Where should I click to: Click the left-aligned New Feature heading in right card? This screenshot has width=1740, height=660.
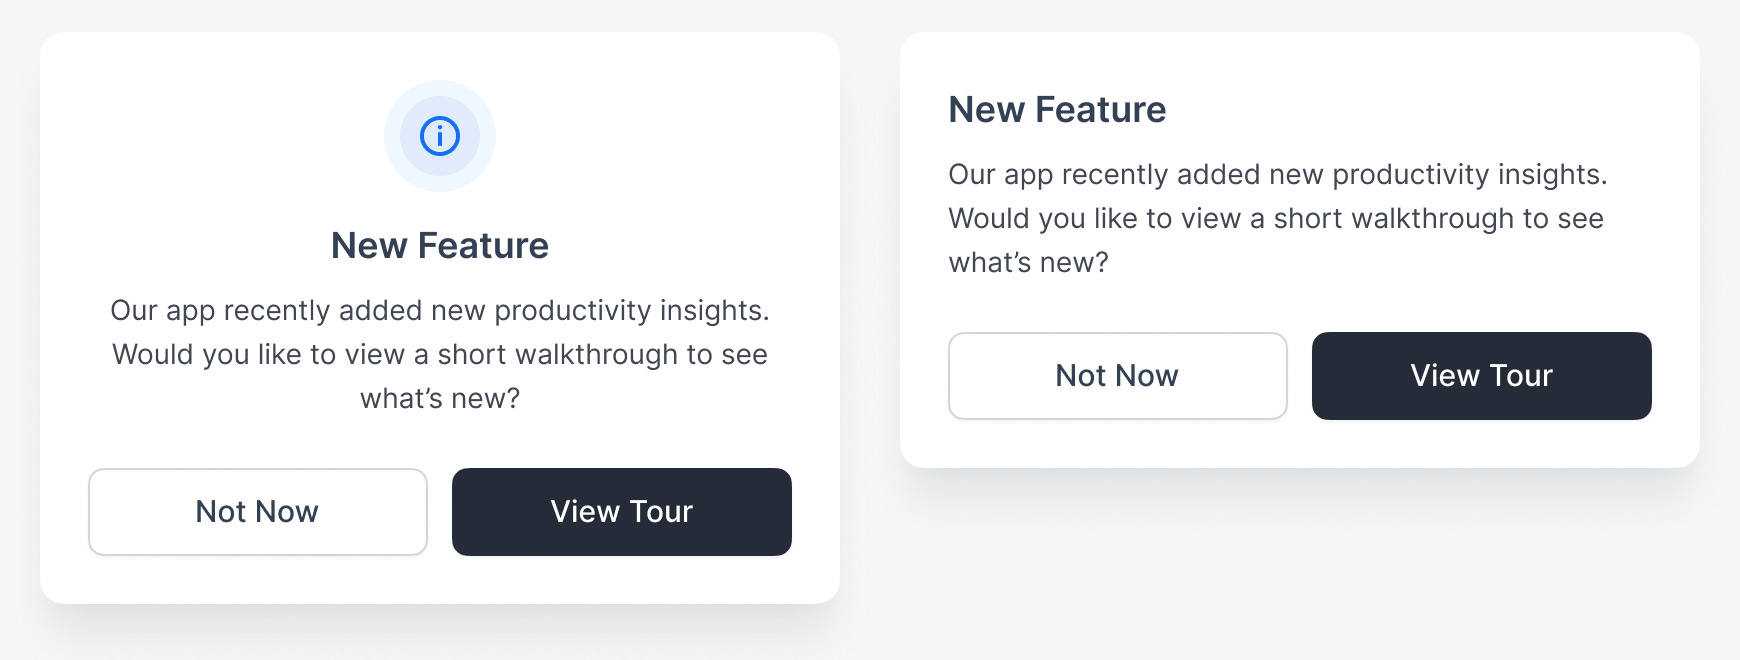1057,110
